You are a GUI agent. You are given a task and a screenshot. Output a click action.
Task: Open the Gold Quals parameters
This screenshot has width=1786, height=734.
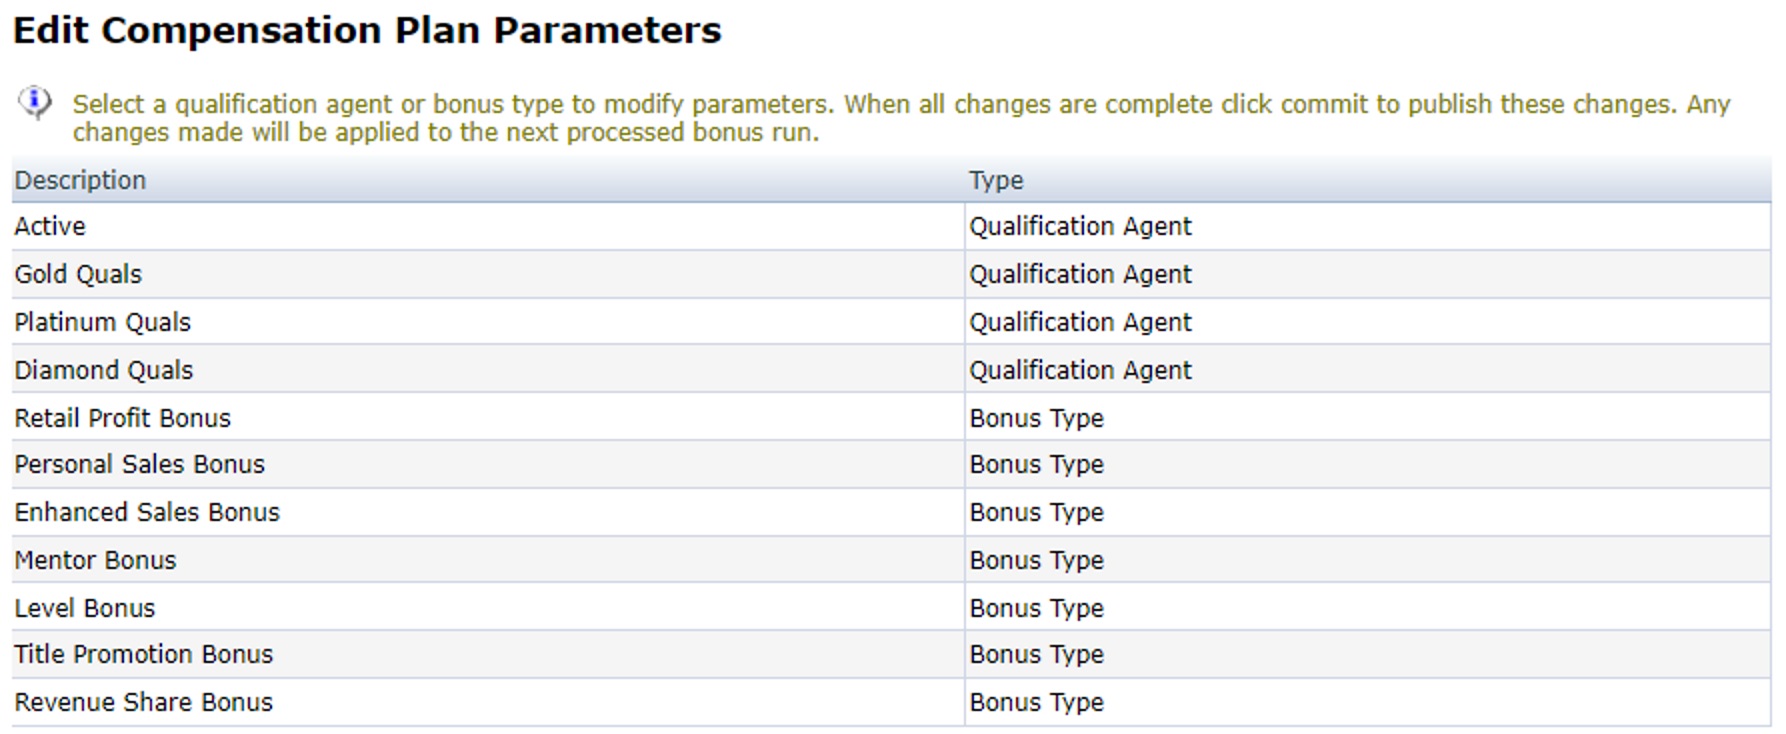pyautogui.click(x=78, y=275)
